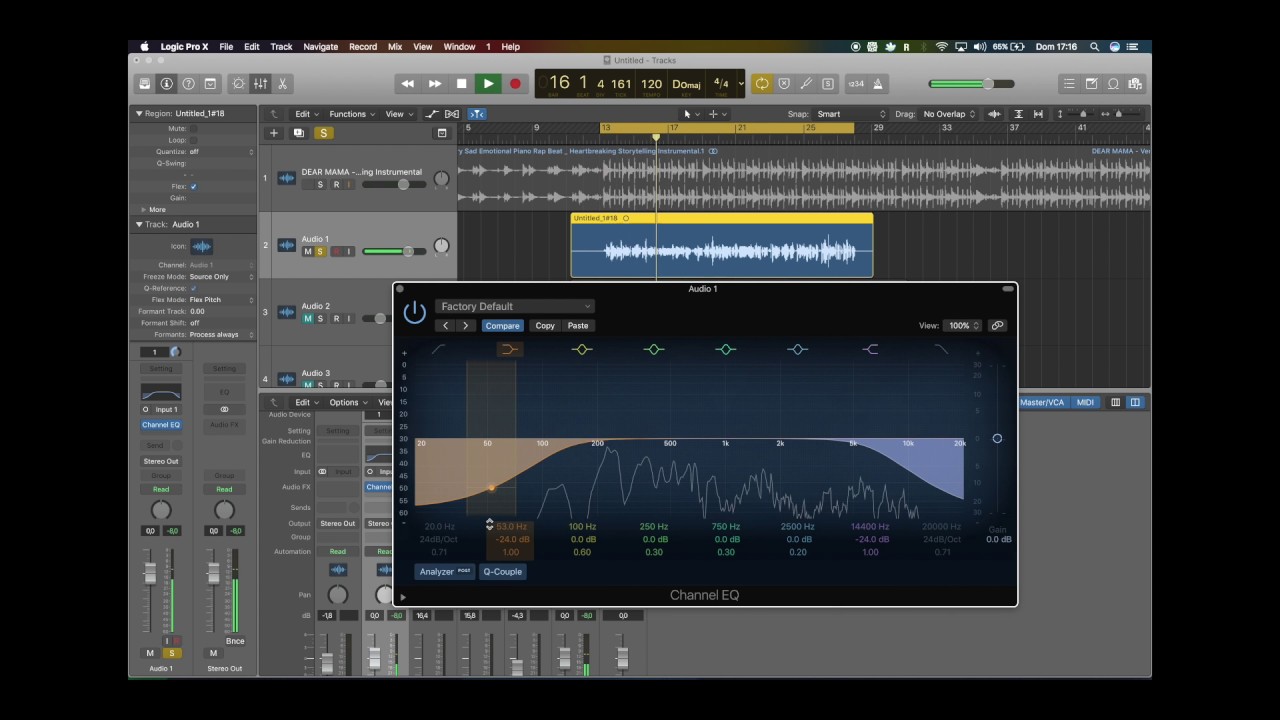Toggle Q-Couple in Channel EQ
The height and width of the screenshot is (720, 1280).
coord(502,572)
